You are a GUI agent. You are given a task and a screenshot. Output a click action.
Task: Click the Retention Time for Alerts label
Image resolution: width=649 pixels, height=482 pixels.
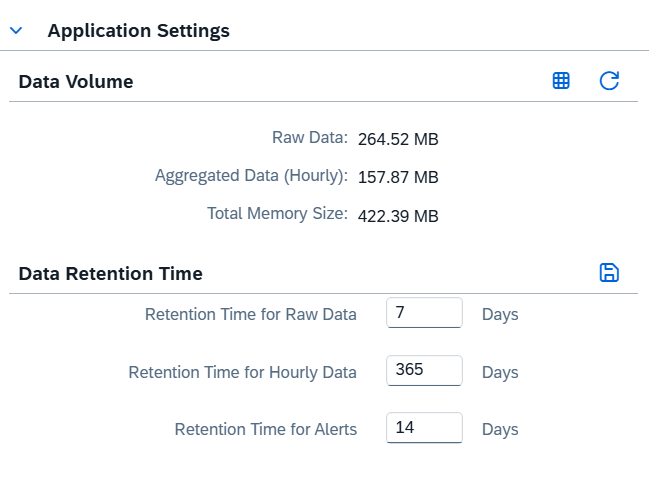[266, 429]
